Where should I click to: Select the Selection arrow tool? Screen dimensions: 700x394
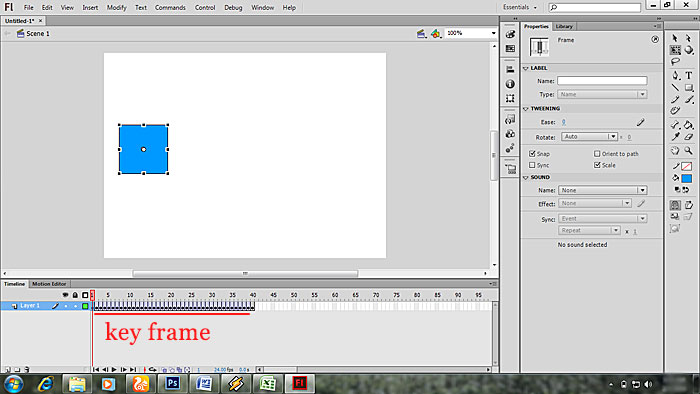pyautogui.click(x=675, y=38)
